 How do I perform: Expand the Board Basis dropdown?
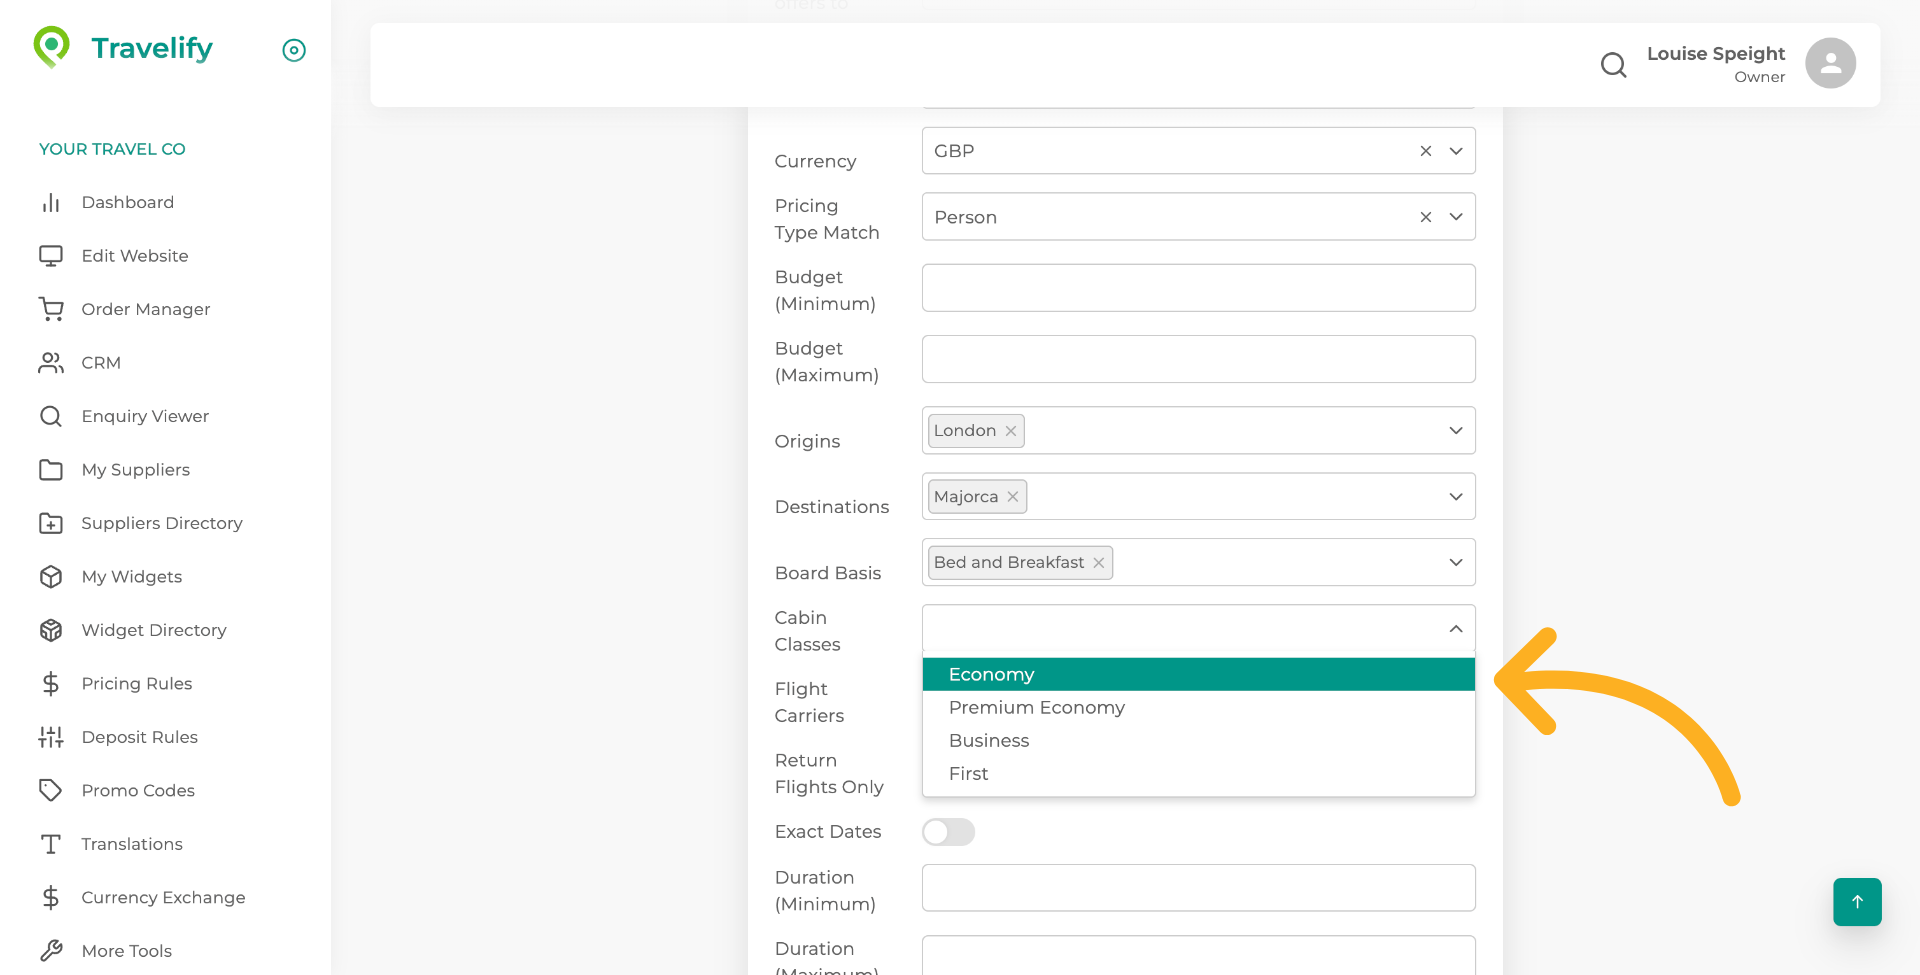coord(1455,562)
